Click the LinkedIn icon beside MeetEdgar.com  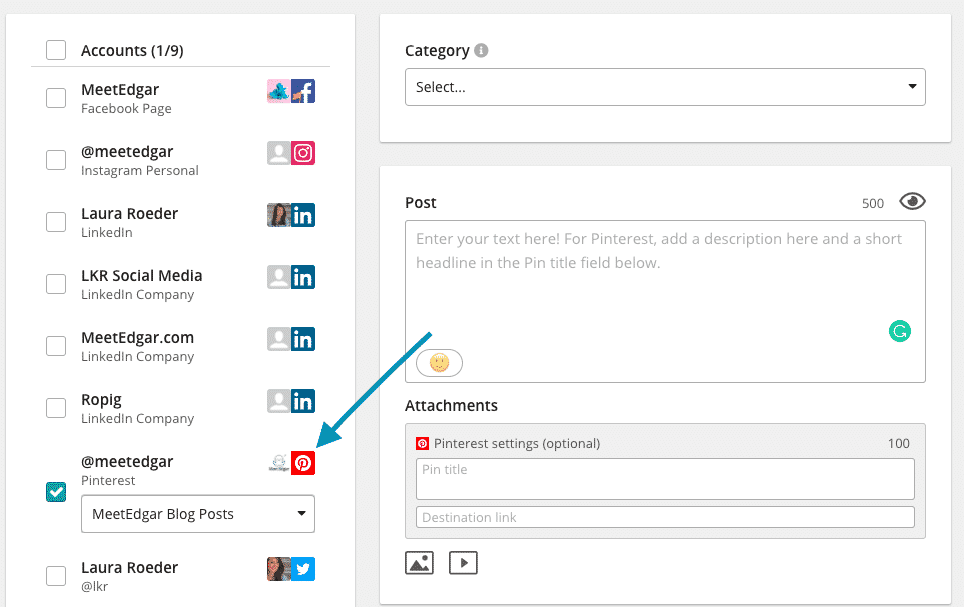click(303, 339)
